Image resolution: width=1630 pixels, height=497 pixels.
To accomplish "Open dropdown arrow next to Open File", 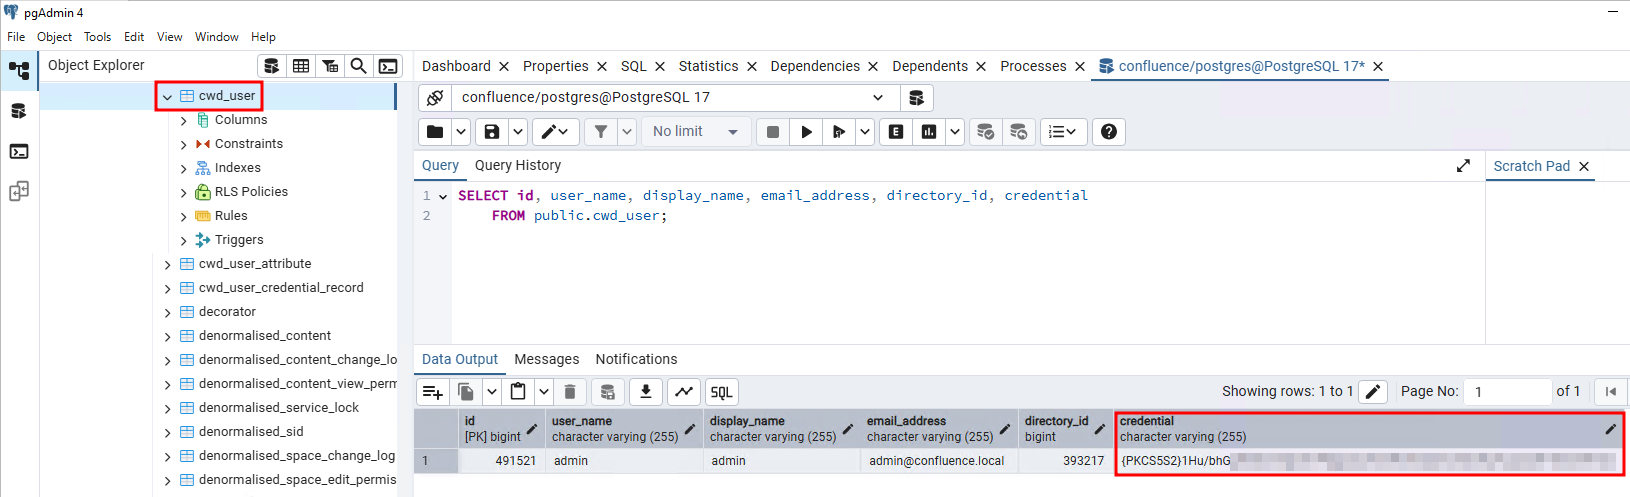I will click(x=461, y=131).
